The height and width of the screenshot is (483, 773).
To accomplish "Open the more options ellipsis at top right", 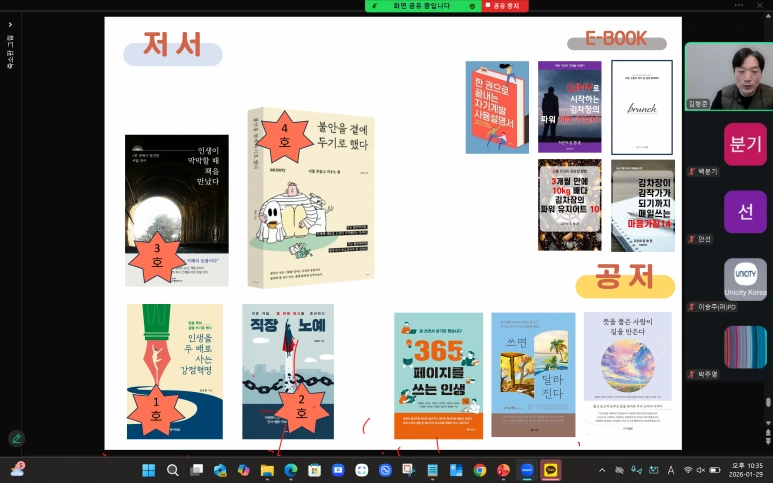I will (738, 5).
